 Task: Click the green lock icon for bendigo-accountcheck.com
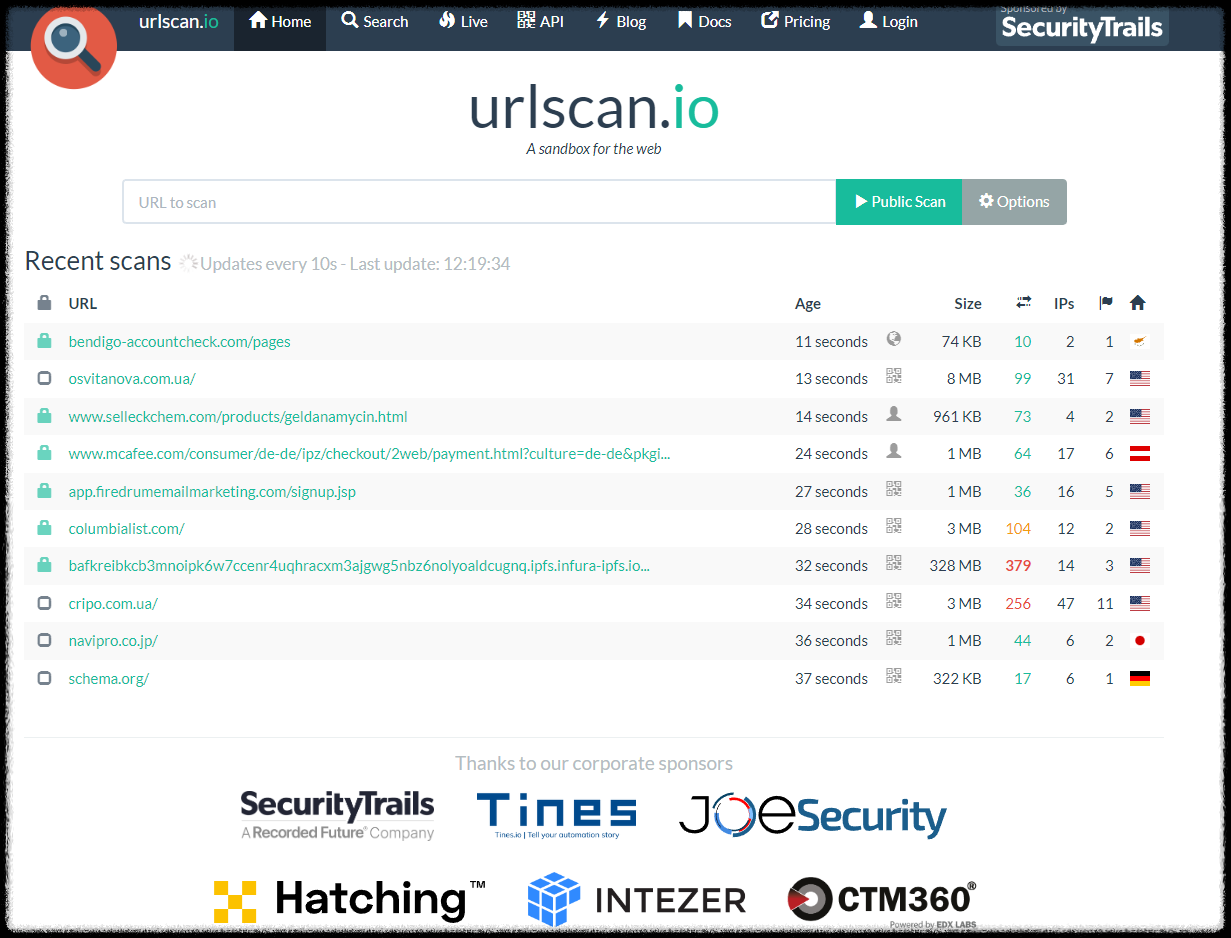(x=44, y=341)
